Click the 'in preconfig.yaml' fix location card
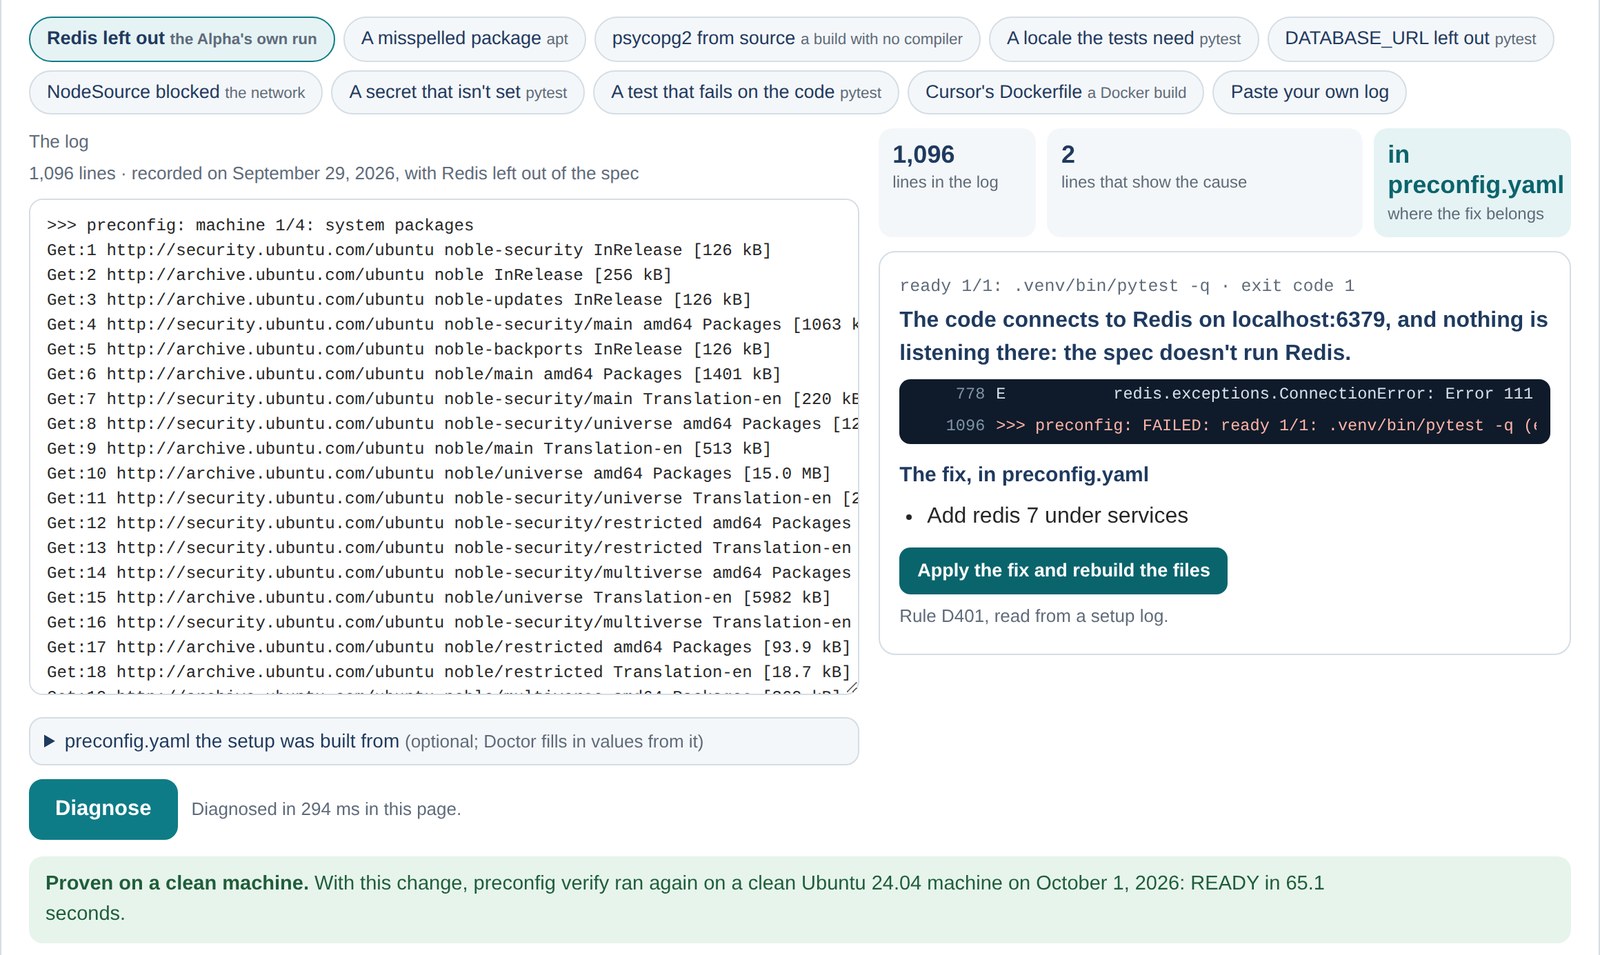 (1472, 182)
